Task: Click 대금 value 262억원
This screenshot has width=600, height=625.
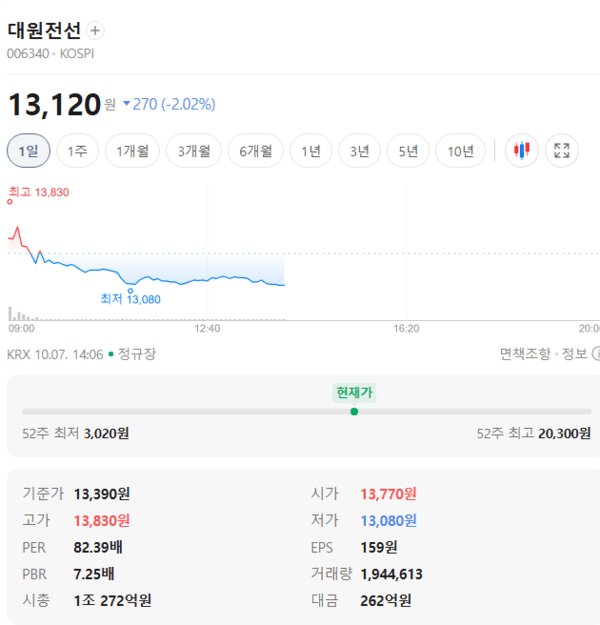Action: (x=386, y=600)
